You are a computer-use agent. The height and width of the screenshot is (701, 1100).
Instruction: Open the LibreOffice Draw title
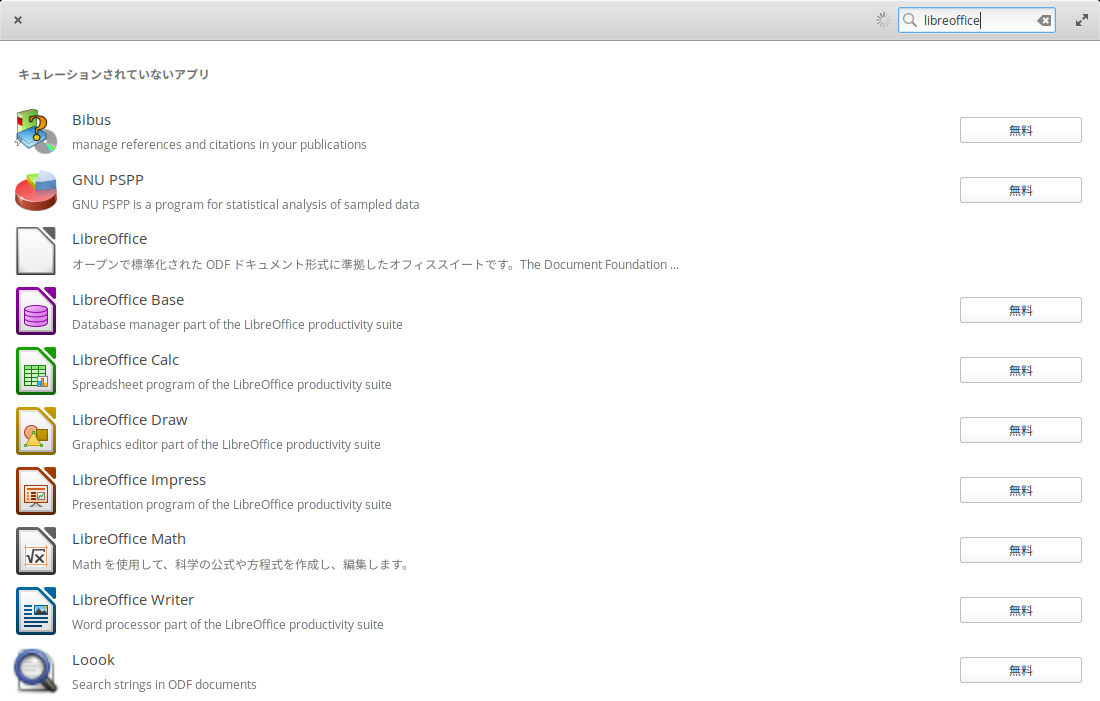(130, 420)
